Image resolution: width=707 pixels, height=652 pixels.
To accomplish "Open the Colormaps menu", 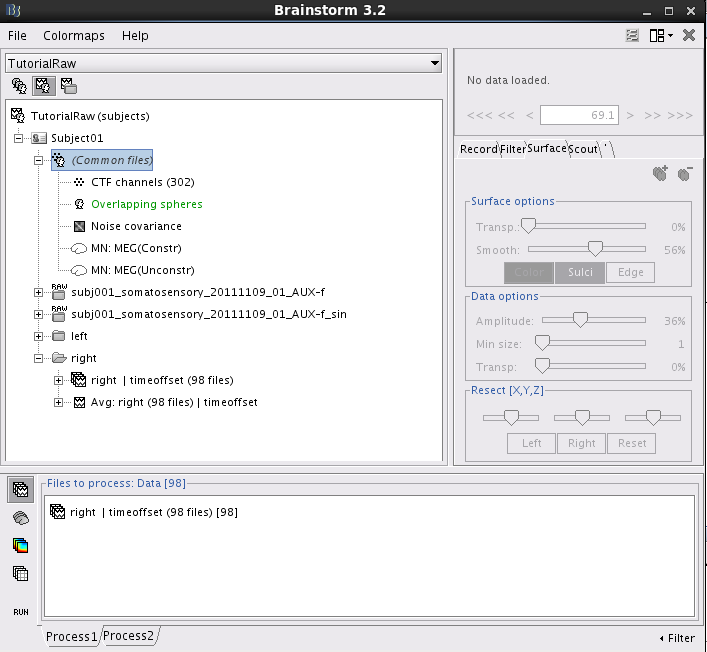I will pyautogui.click(x=74, y=35).
